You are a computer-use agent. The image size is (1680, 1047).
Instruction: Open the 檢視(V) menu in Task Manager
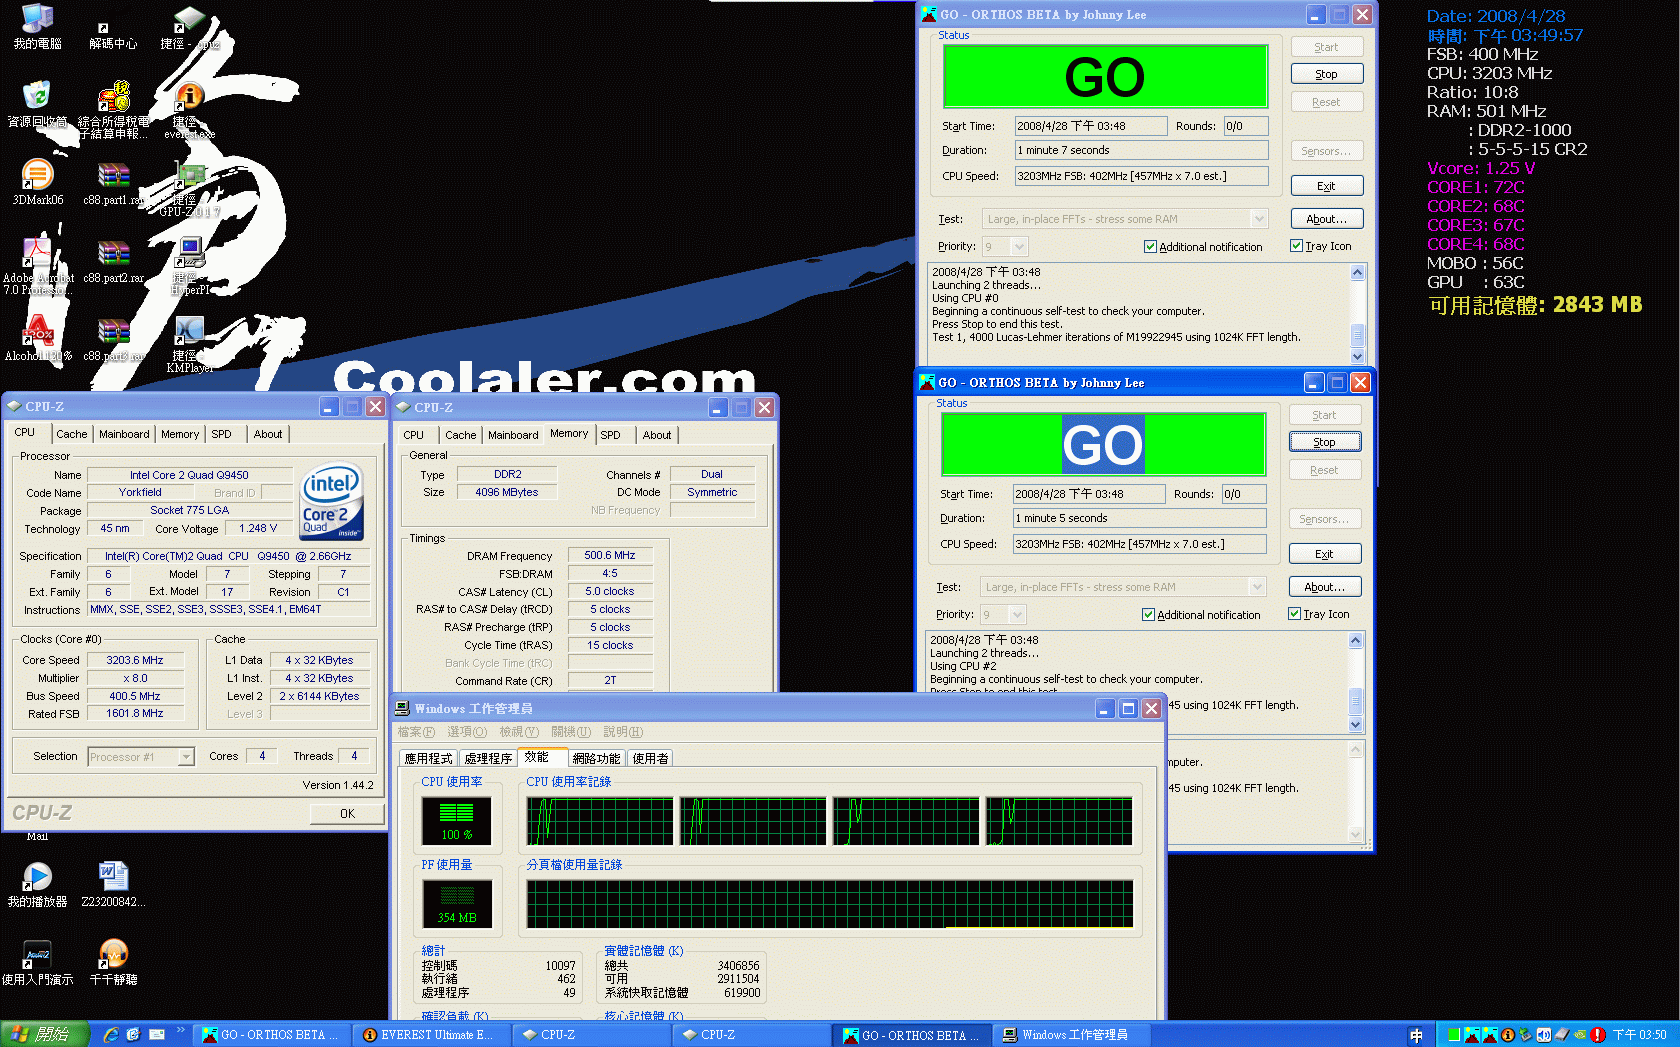[x=519, y=732]
